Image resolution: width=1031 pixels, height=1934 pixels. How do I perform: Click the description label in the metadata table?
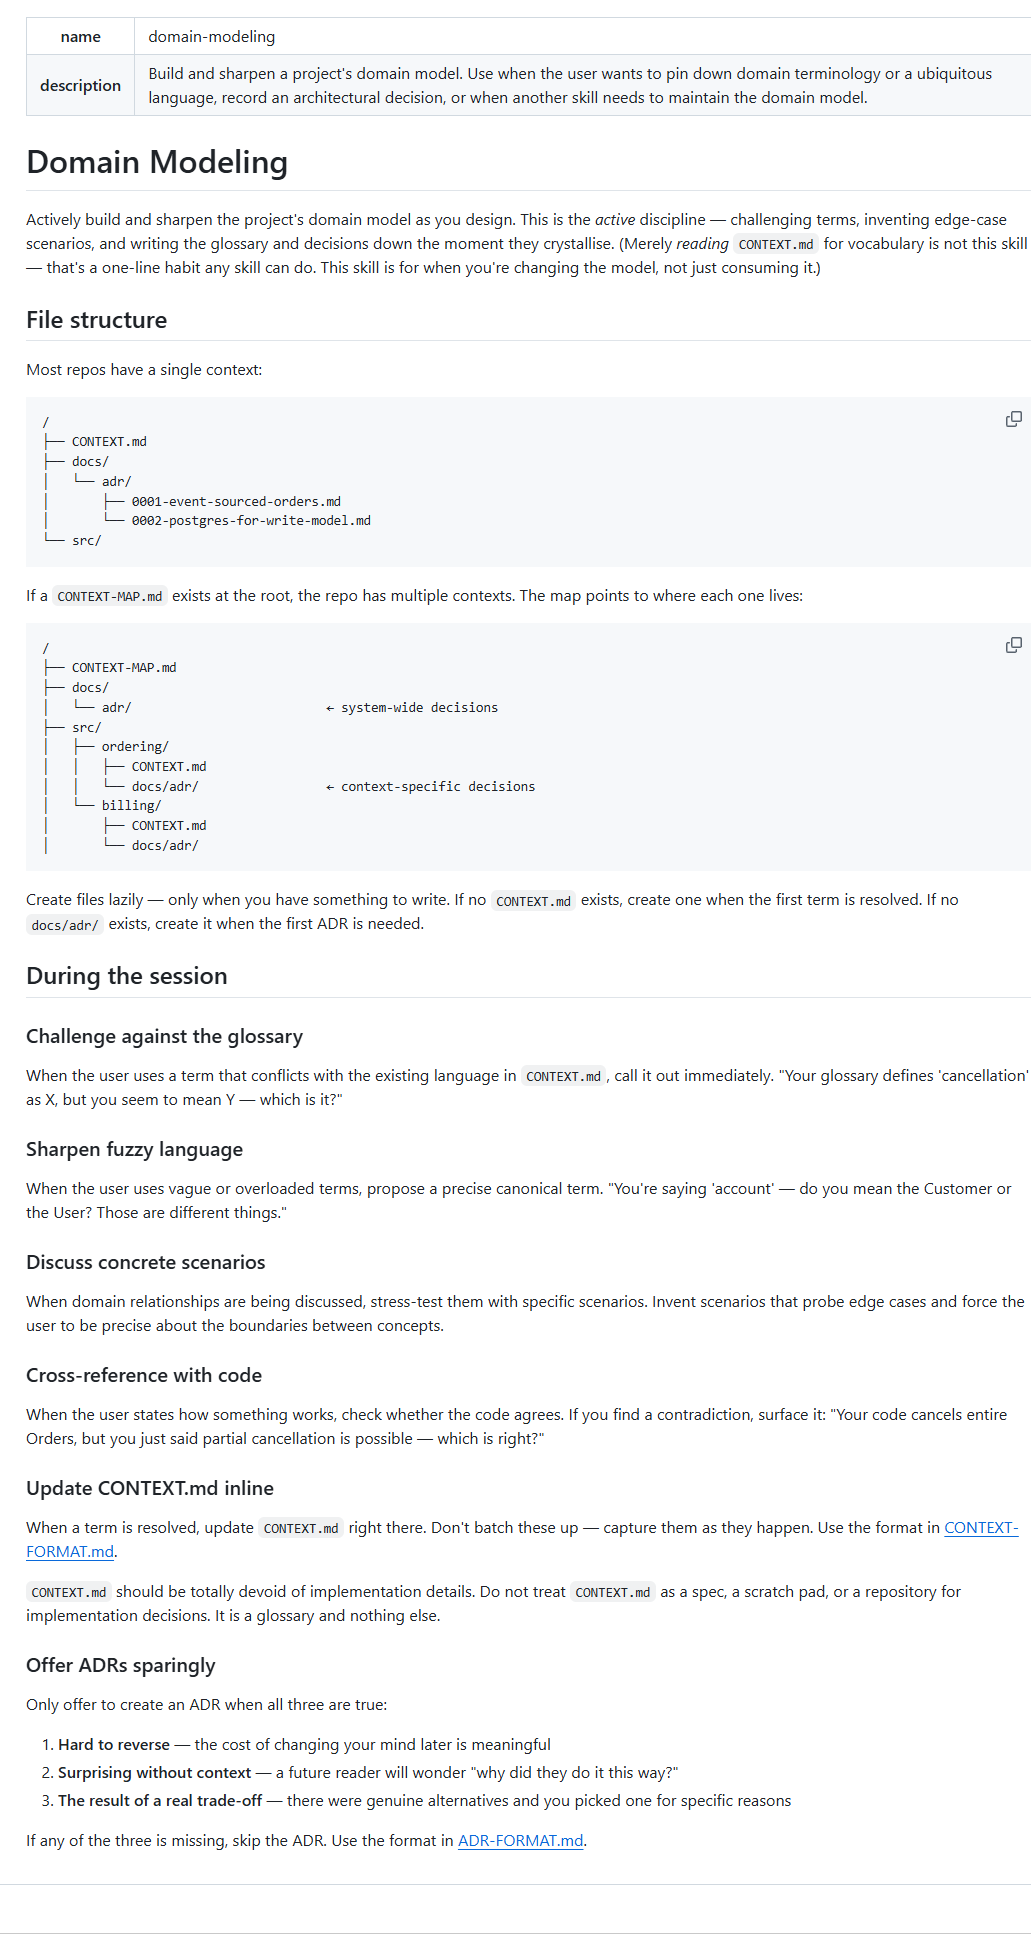click(x=80, y=85)
